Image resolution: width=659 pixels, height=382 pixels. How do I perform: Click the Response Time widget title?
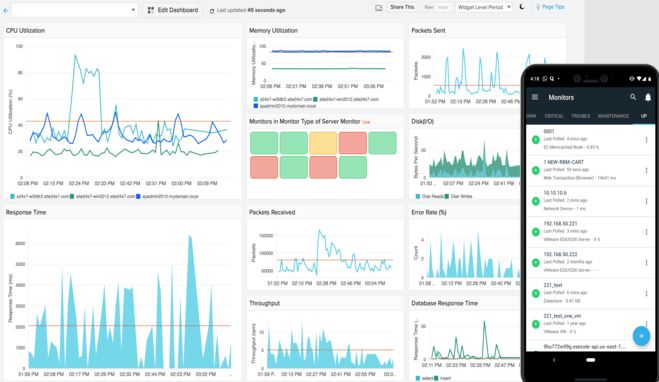click(x=26, y=212)
